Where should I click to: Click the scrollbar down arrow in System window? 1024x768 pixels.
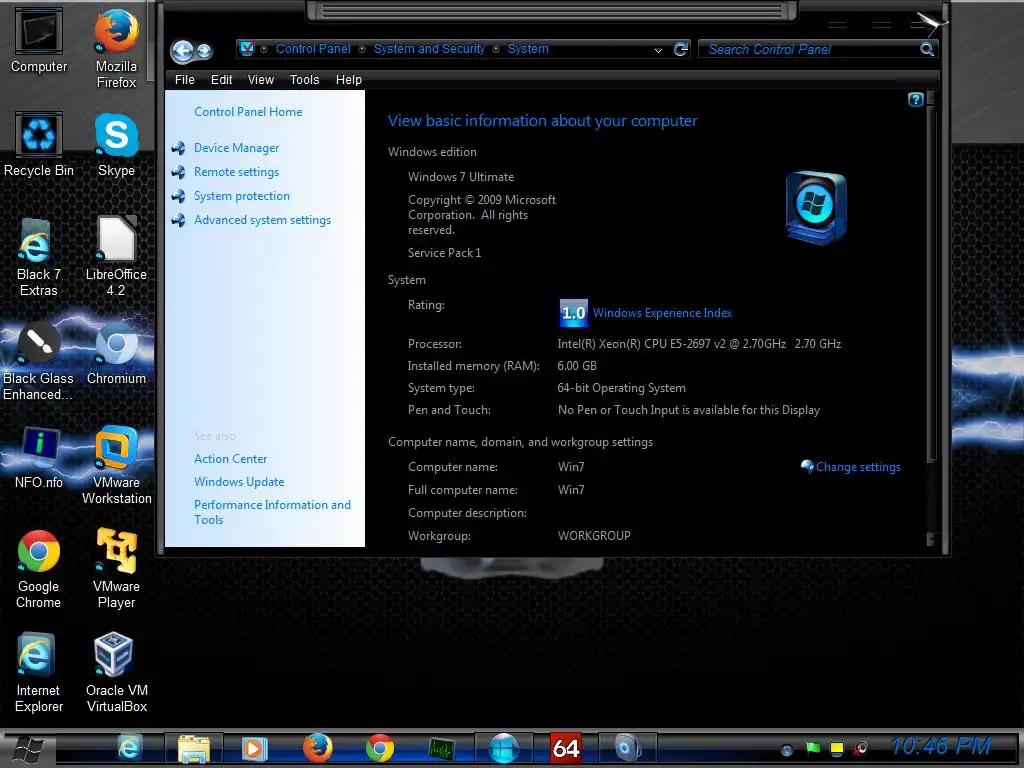(x=931, y=539)
